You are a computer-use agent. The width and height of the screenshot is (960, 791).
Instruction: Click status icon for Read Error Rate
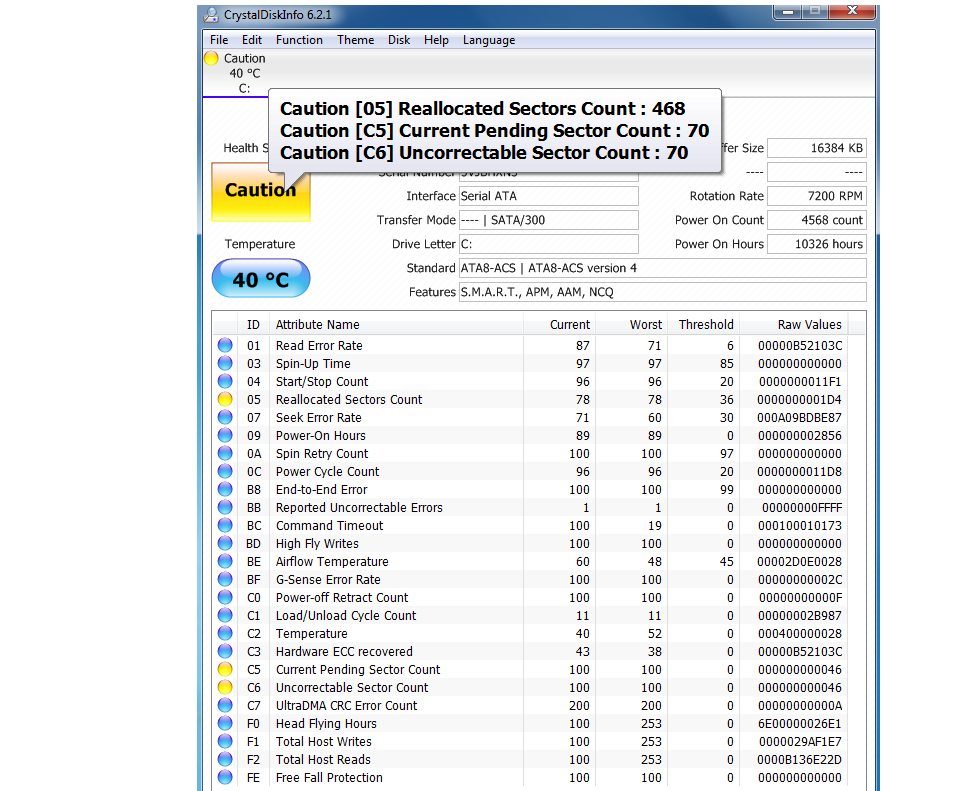[225, 345]
